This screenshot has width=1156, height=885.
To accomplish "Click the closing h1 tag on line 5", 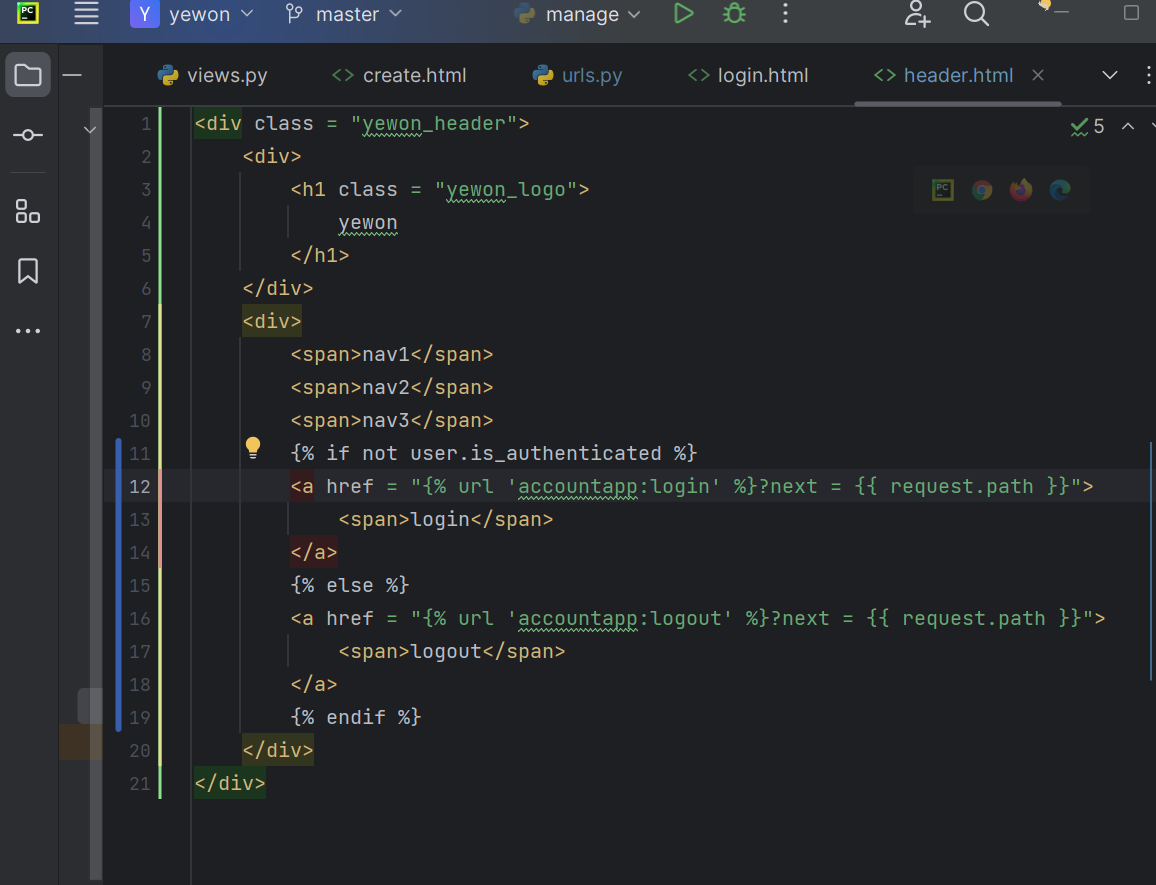I will pos(320,256).
